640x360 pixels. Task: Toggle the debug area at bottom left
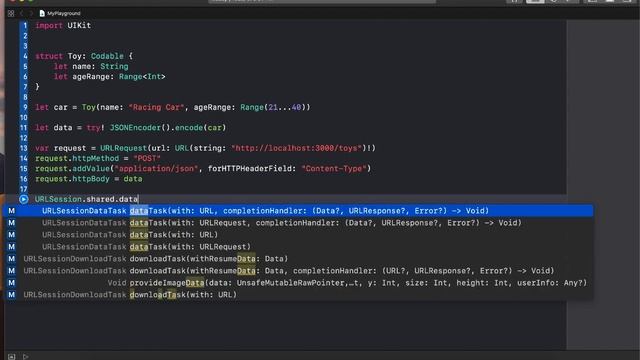[x=11, y=357]
